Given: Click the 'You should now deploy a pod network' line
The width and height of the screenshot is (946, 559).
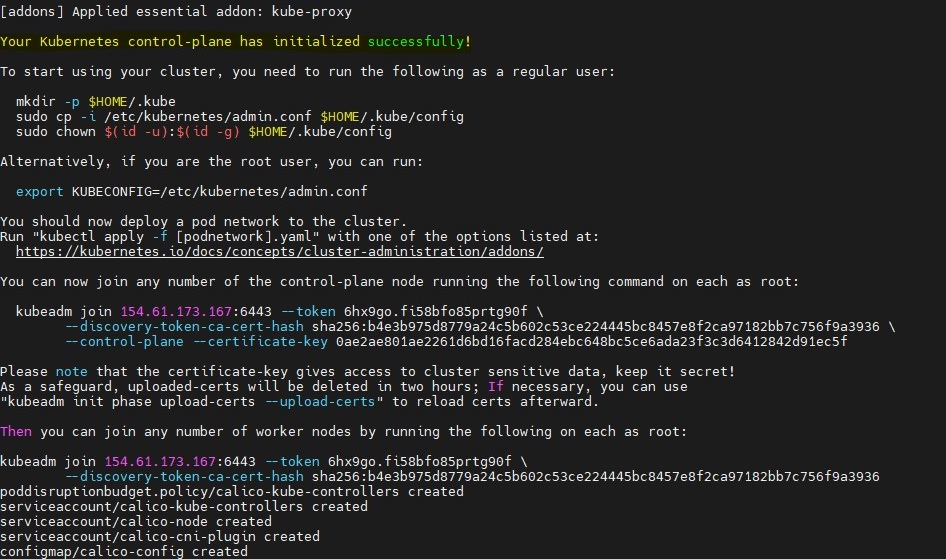Looking at the screenshot, I should [x=203, y=221].
